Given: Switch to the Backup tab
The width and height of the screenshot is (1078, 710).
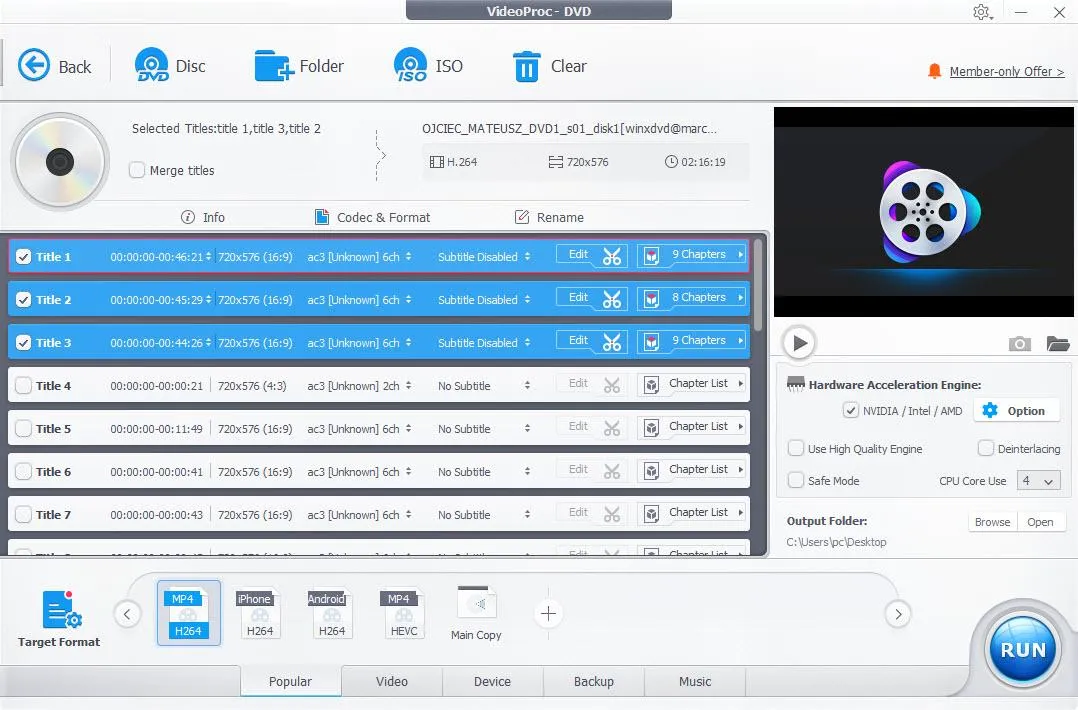Looking at the screenshot, I should point(594,681).
